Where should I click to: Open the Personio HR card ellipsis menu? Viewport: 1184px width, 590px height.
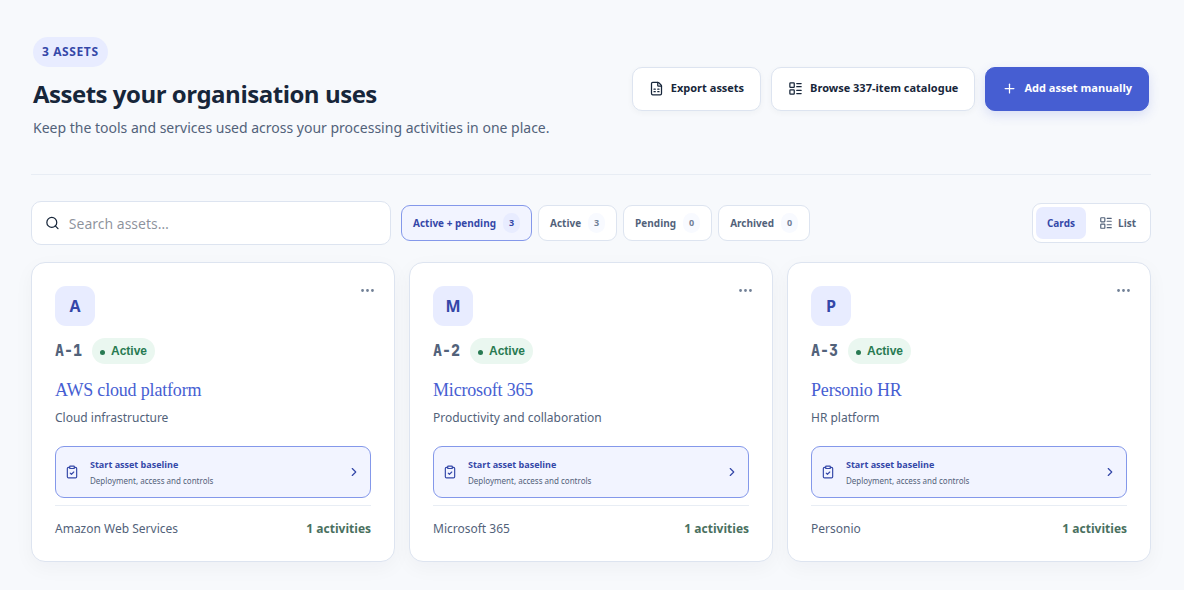pos(1124,290)
